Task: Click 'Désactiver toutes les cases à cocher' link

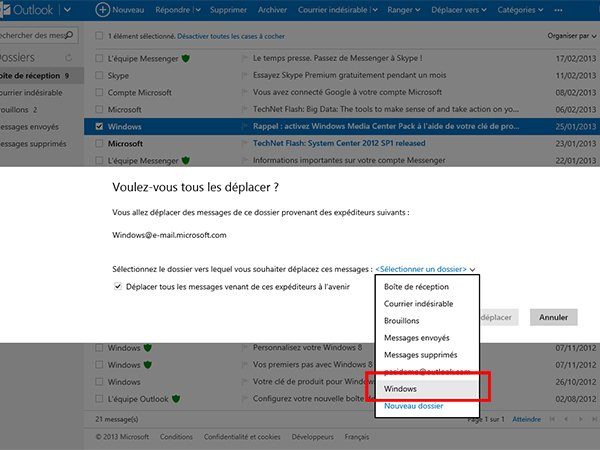Action: pos(231,36)
